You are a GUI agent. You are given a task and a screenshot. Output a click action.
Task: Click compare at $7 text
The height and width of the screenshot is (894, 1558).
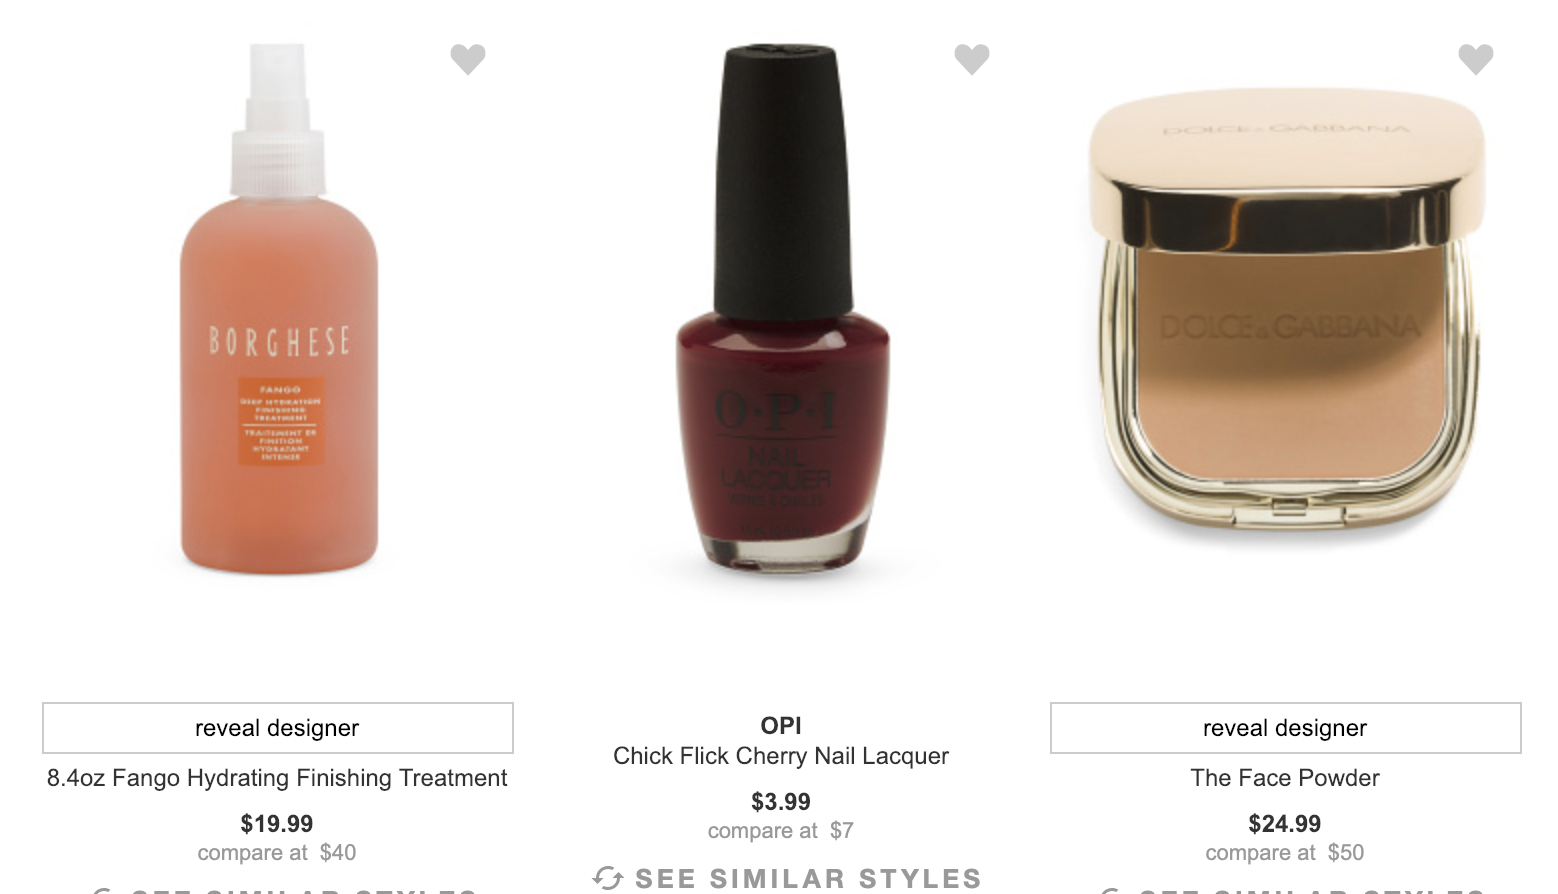[x=781, y=831]
